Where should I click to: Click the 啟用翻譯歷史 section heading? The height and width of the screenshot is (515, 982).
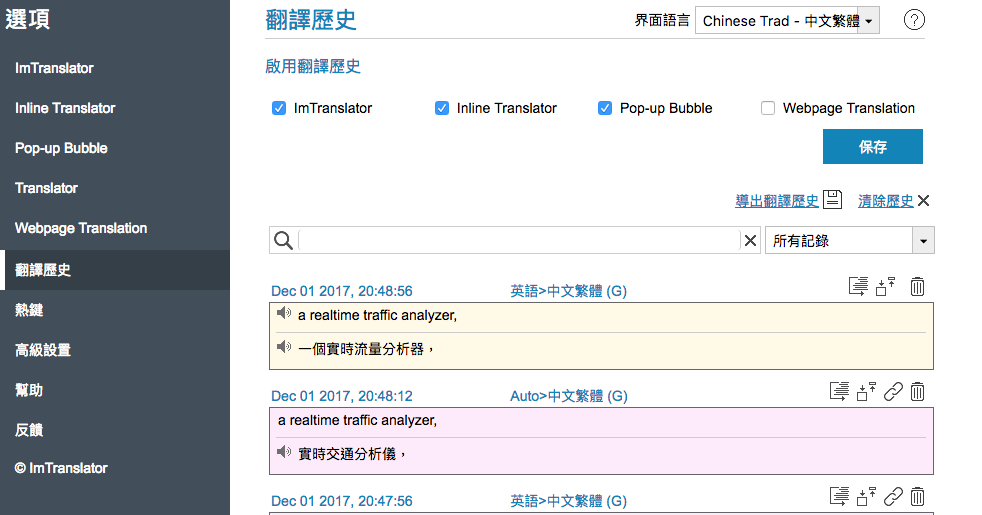click(313, 66)
